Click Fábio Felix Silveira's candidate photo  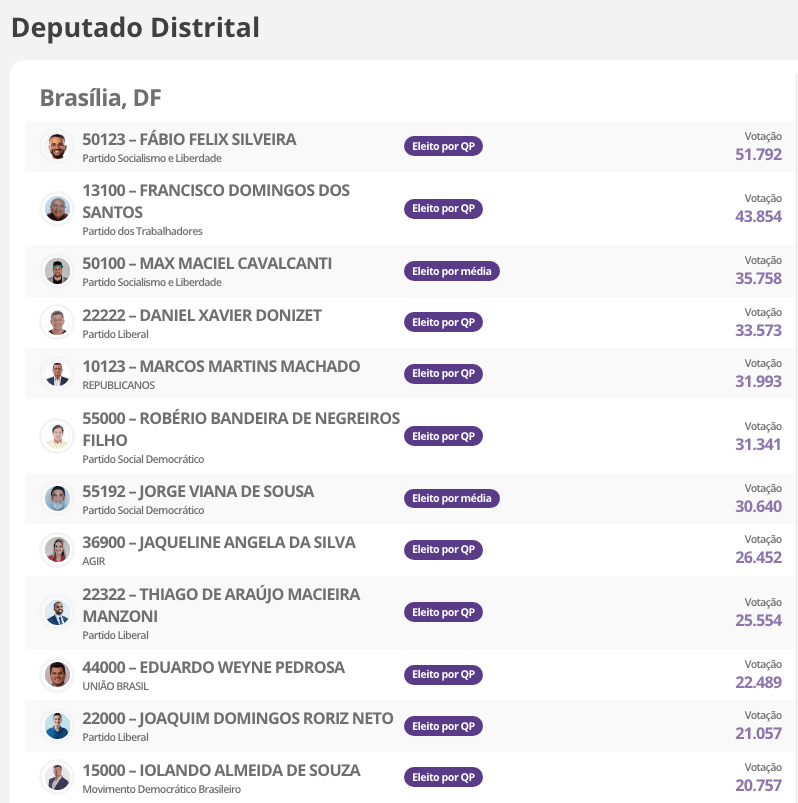click(x=57, y=147)
